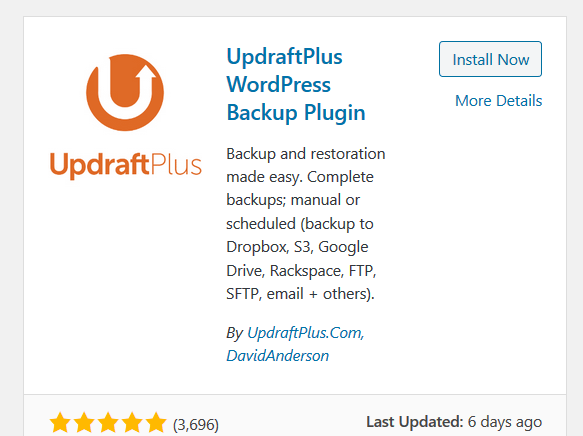The width and height of the screenshot is (583, 436).
Task: Click the plugin description paragraph
Action: point(306,224)
